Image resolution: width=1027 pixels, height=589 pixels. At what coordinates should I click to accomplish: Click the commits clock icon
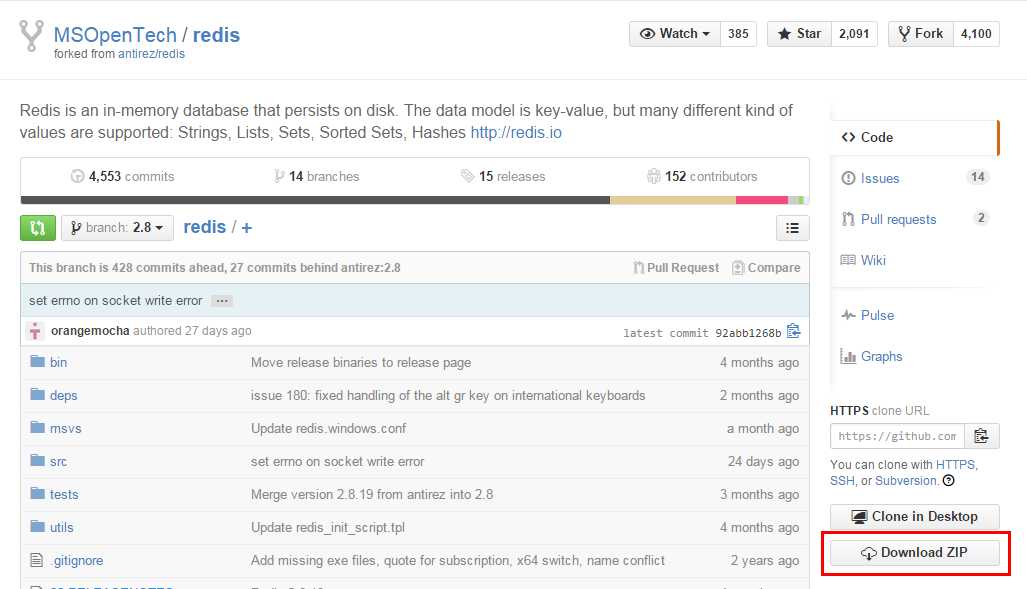click(x=77, y=176)
